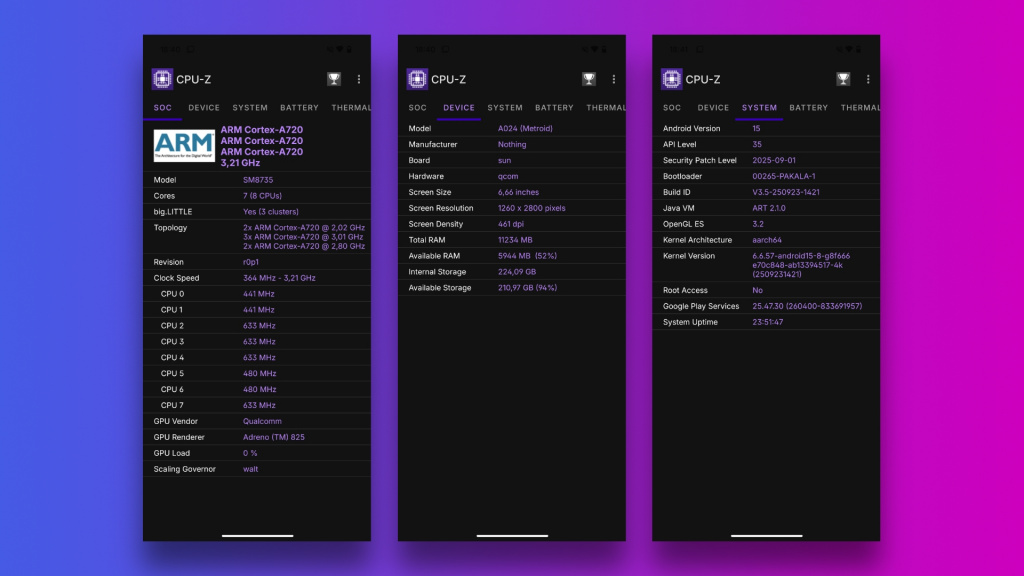Open three-dot overflow menu in middle phone
Viewport: 1024px width, 576px height.
613,79
